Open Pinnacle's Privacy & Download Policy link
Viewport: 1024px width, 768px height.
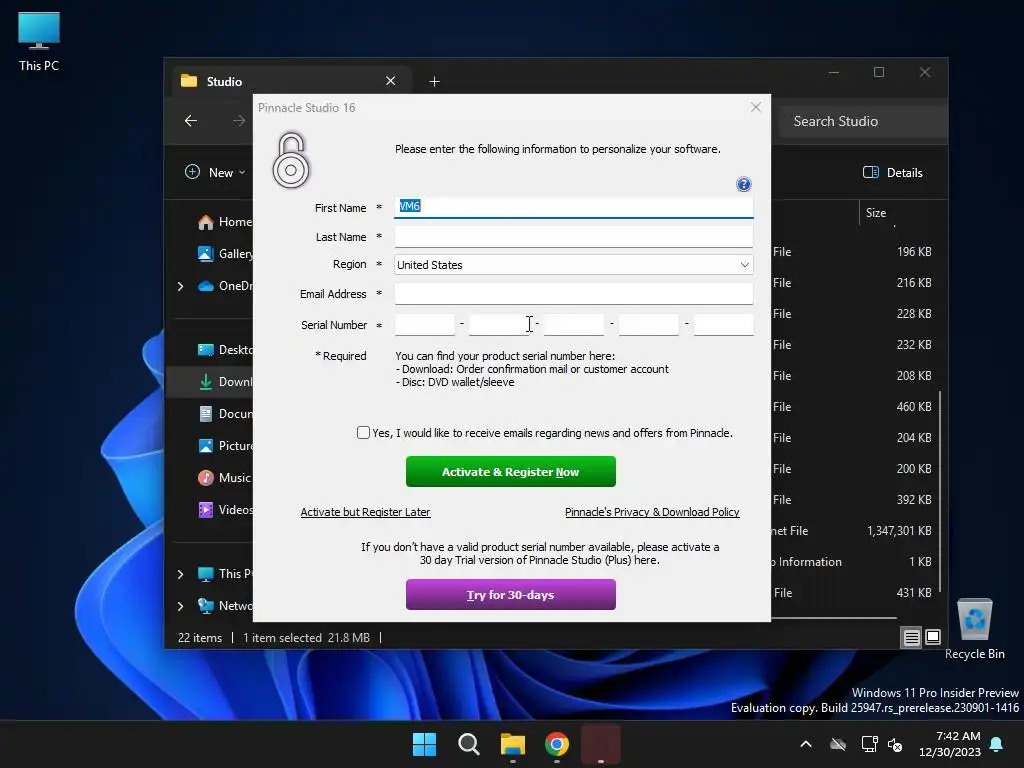[x=652, y=512]
